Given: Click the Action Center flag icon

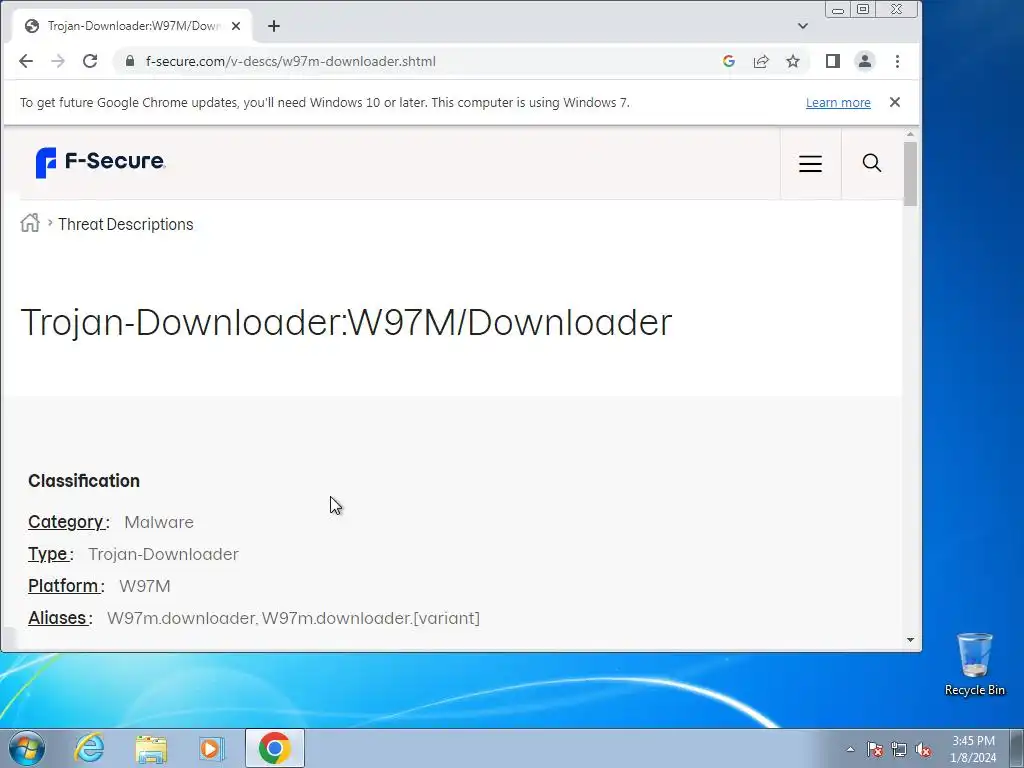Looking at the screenshot, I should pos(875,749).
